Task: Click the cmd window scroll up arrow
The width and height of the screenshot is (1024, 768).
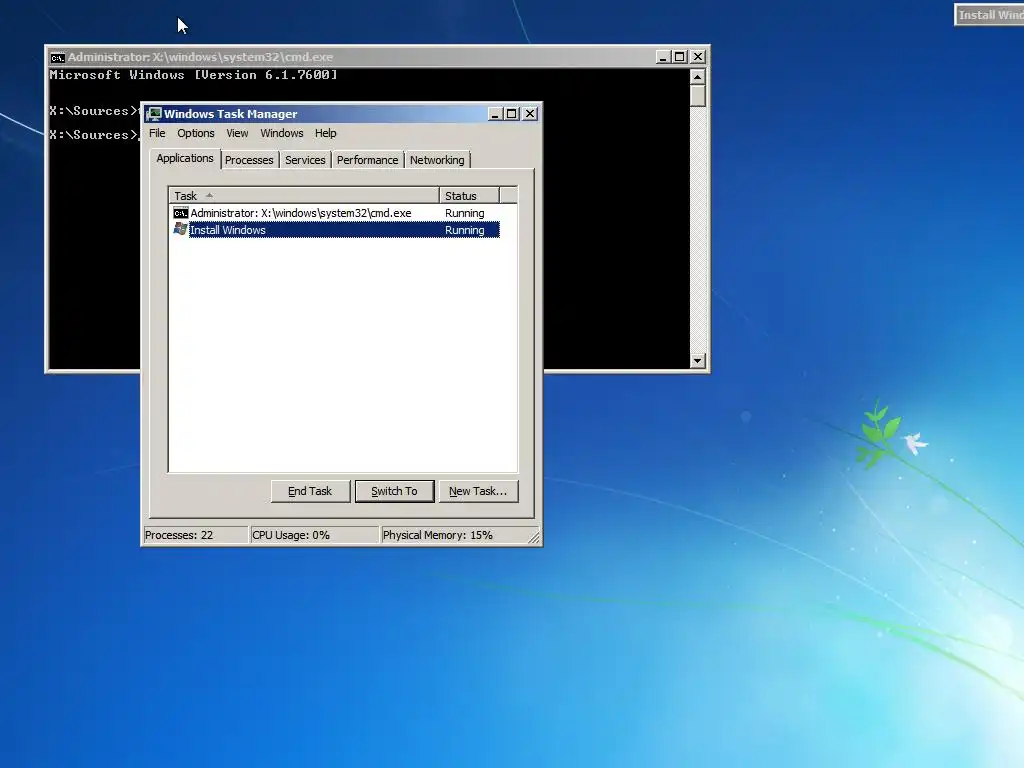Action: (697, 77)
